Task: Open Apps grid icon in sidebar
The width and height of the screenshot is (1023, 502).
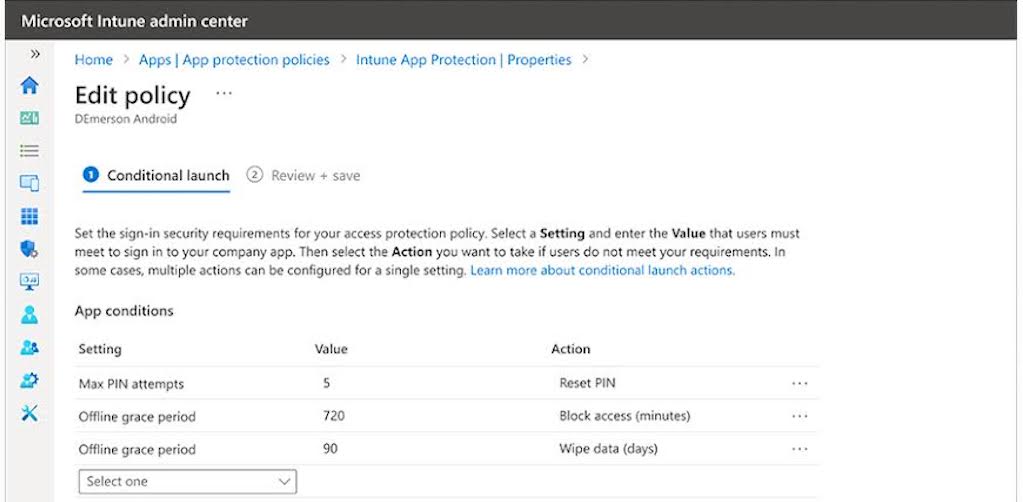Action: [x=29, y=216]
